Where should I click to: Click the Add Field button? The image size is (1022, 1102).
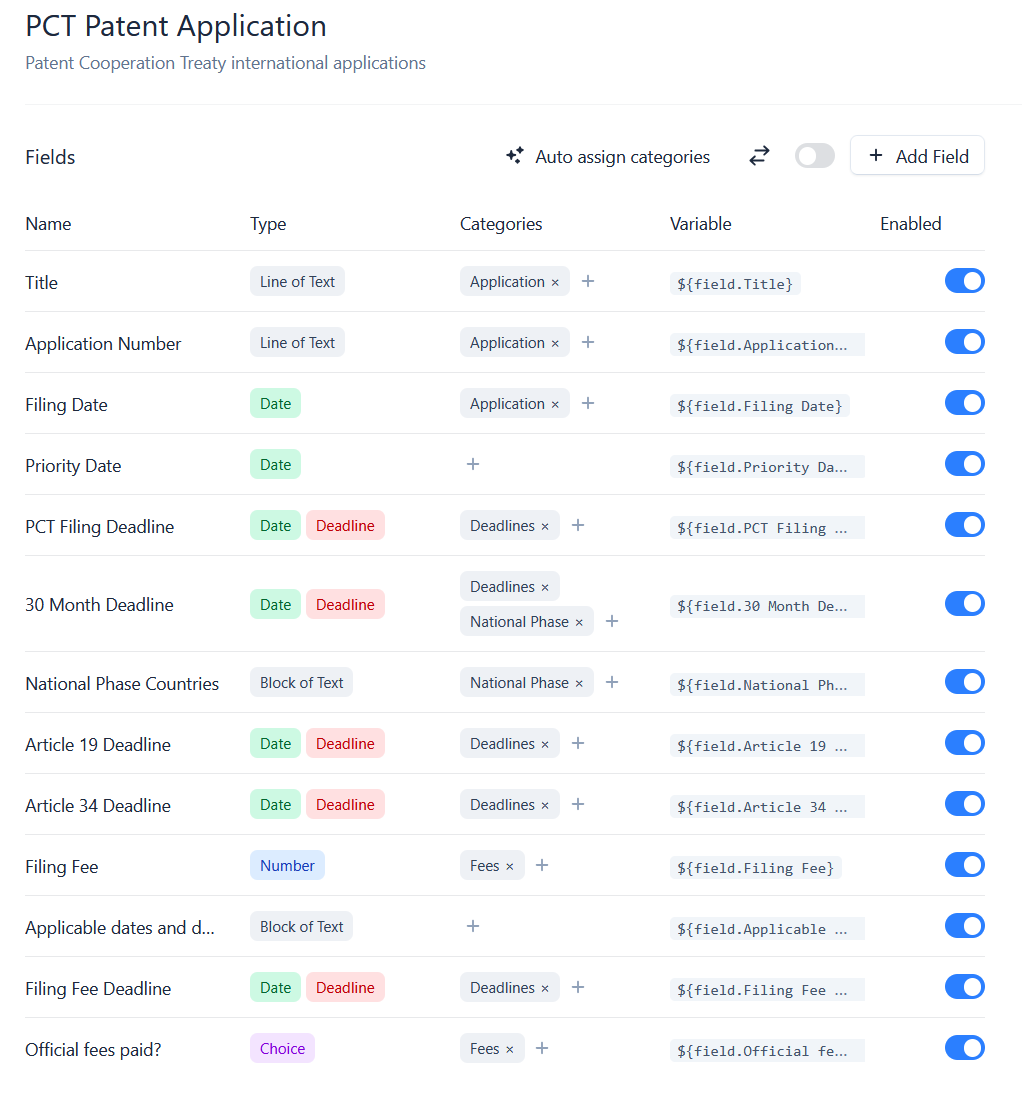tap(917, 156)
